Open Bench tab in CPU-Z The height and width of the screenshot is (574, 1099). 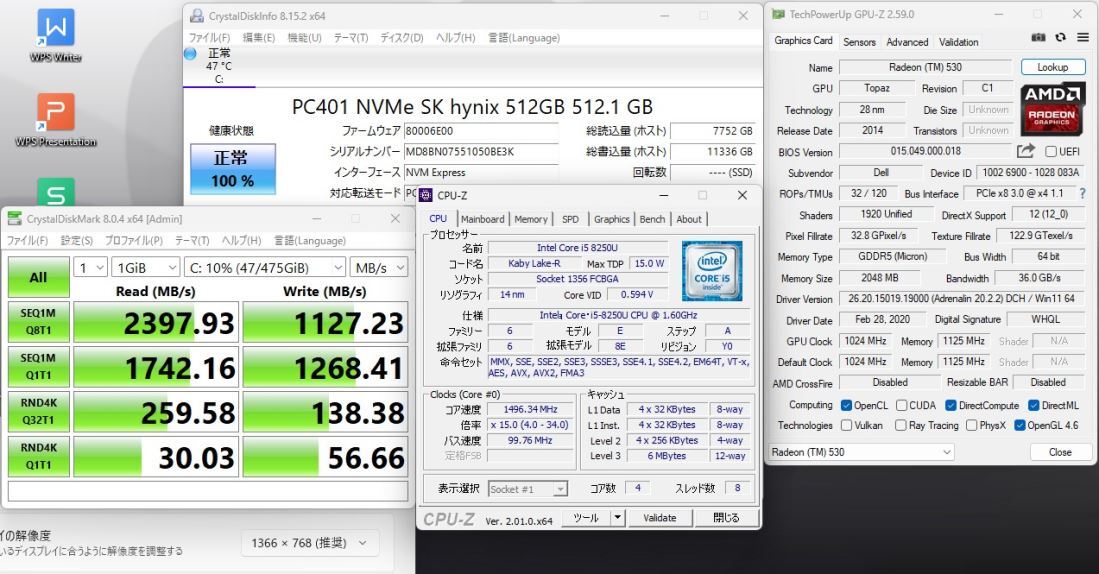(652, 219)
